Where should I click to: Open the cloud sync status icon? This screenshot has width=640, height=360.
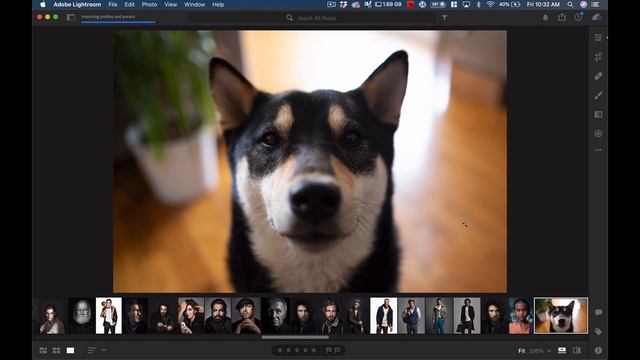(x=597, y=17)
